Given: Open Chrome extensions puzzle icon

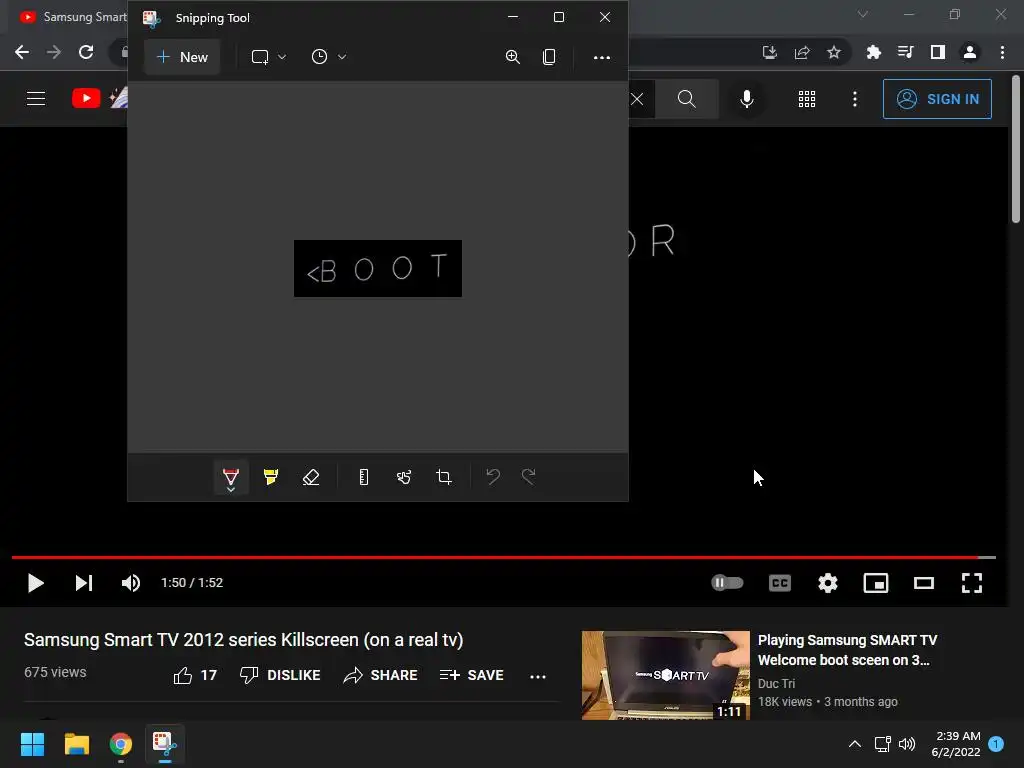Looking at the screenshot, I should pyautogui.click(x=874, y=52).
